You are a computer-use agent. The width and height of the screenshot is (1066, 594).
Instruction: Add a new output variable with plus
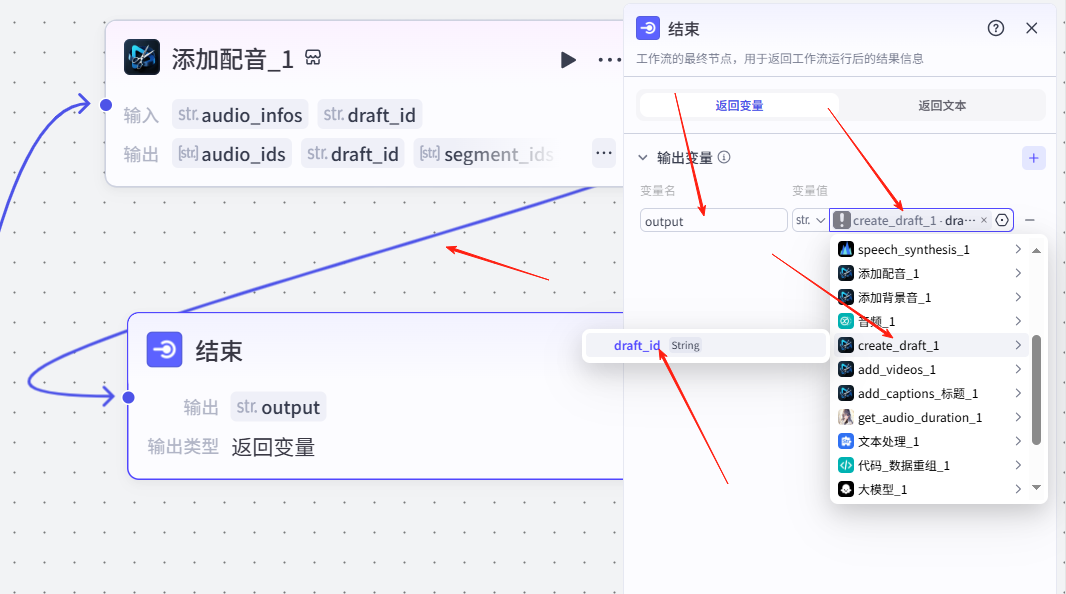[x=1033, y=158]
